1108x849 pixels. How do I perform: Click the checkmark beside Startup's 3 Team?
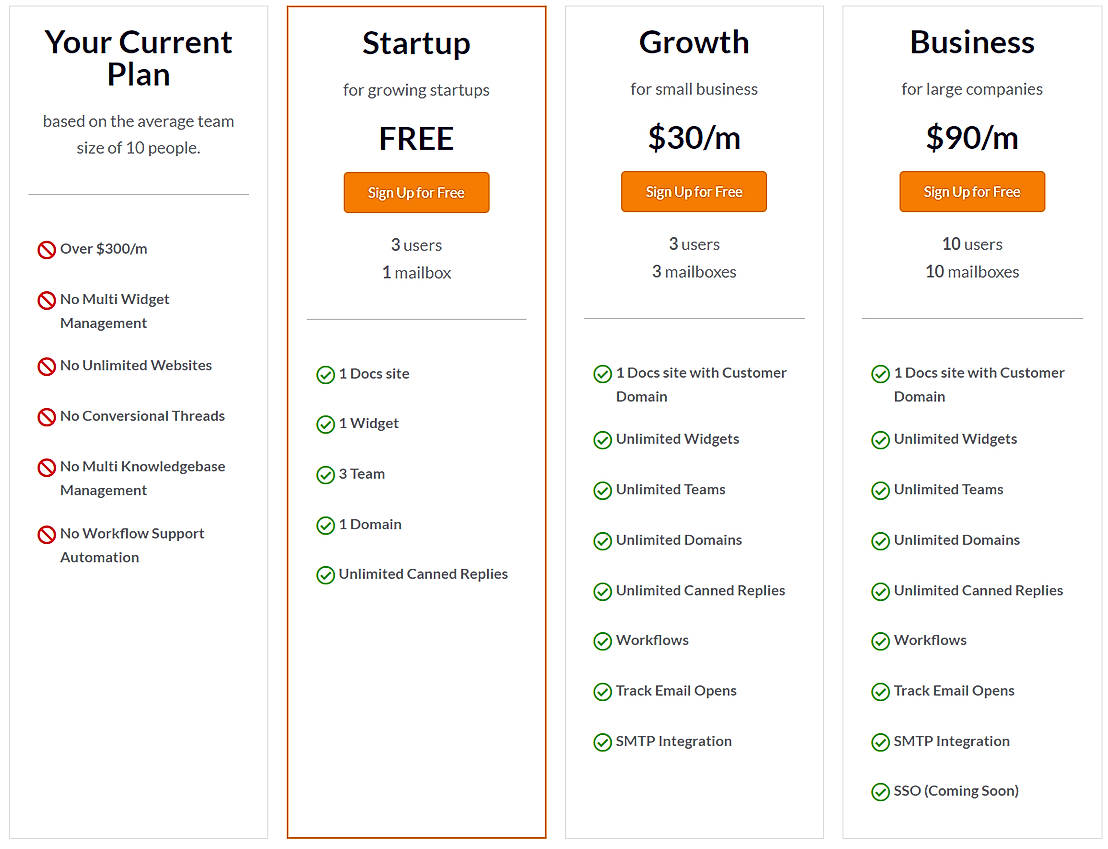325,475
